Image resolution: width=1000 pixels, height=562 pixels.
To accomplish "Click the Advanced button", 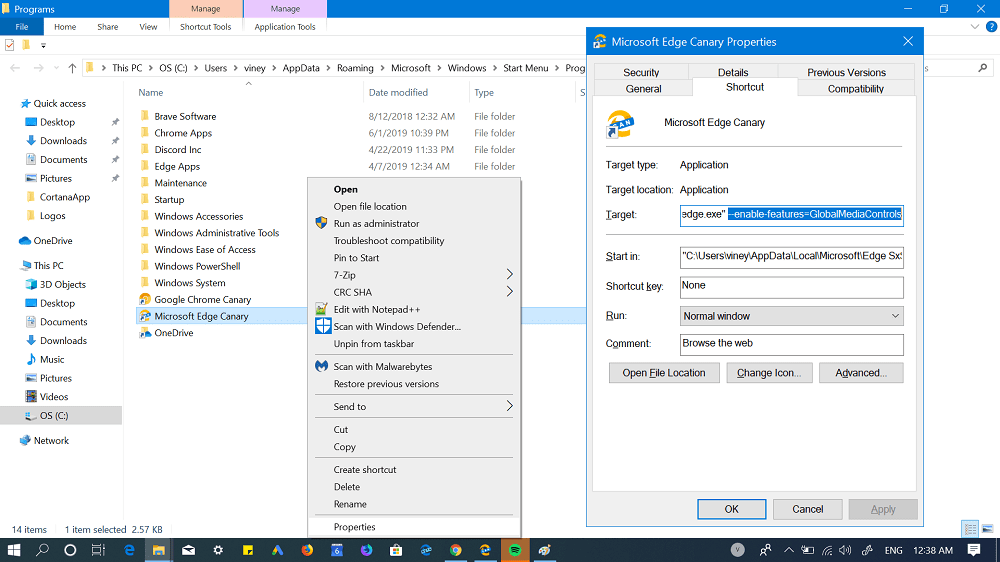I will pos(861,373).
